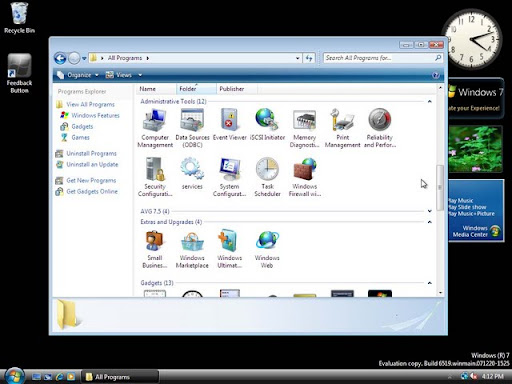The image size is (512, 384).
Task: Click Show Desktop quick launch icon
Action: tap(36, 377)
